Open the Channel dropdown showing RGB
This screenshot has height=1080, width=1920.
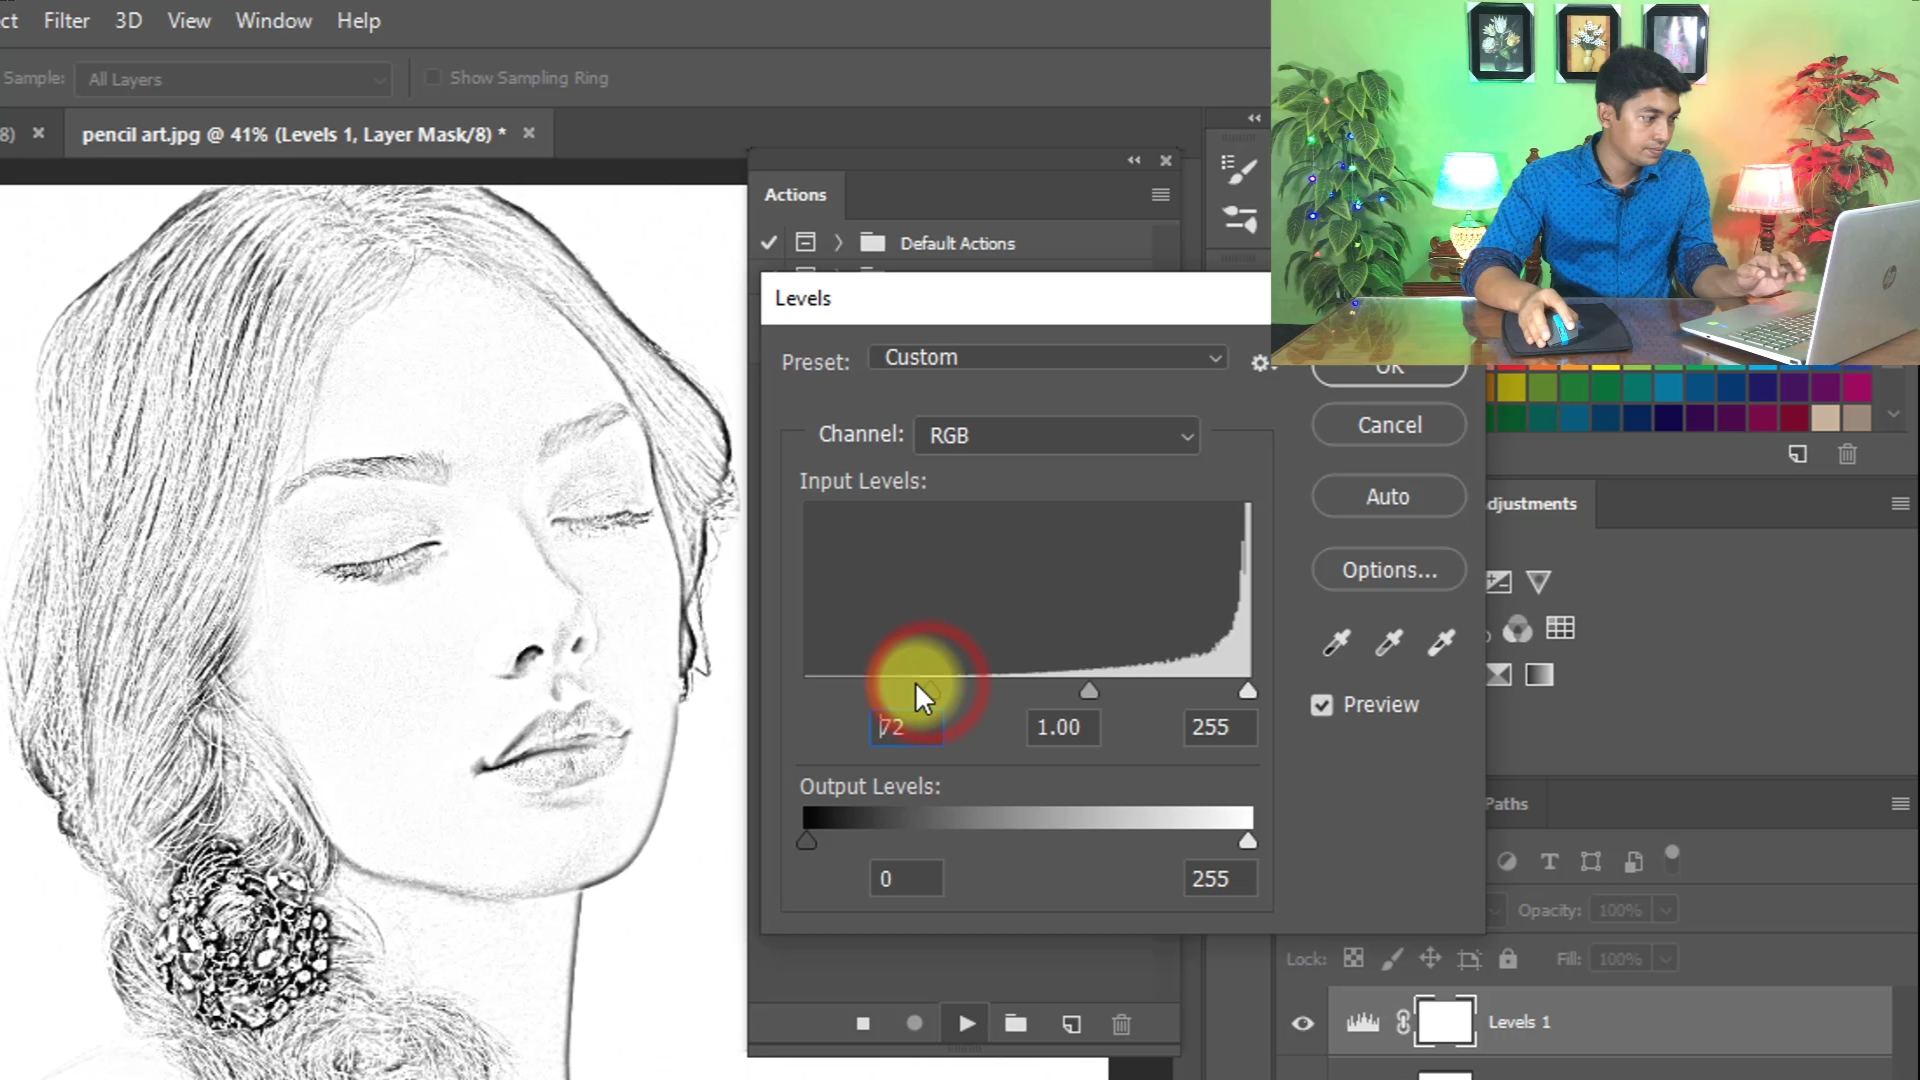click(1057, 436)
